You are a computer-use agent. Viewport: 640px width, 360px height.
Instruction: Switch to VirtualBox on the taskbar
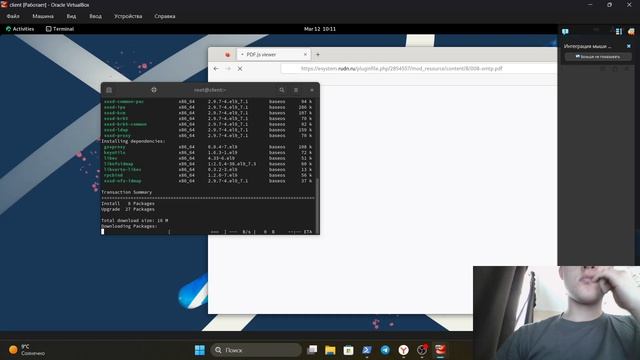(x=440, y=350)
